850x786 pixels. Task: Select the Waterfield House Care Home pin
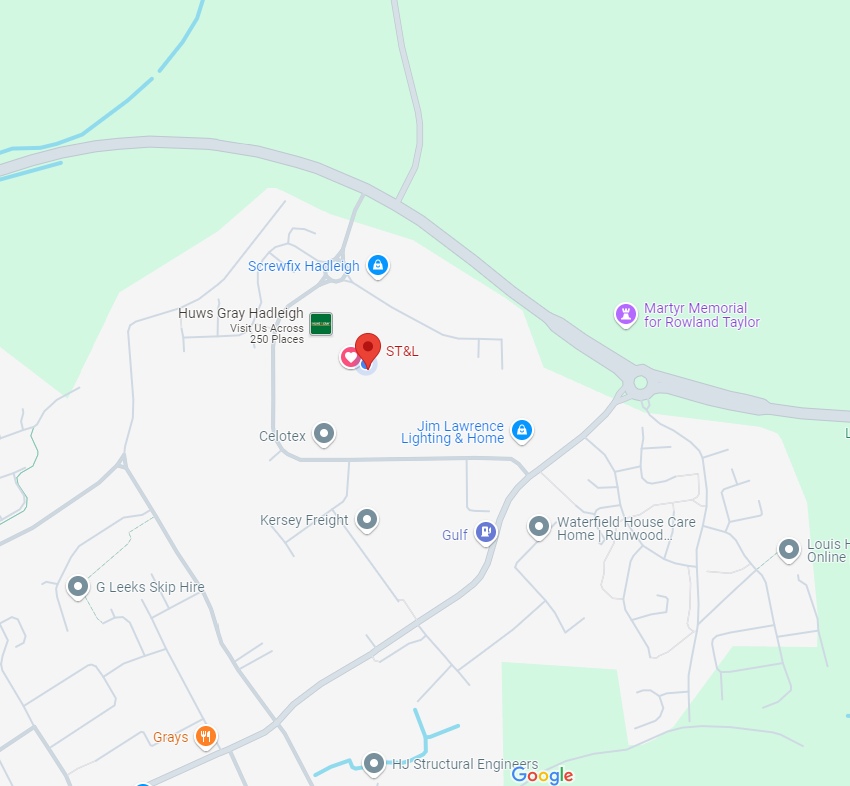(539, 527)
